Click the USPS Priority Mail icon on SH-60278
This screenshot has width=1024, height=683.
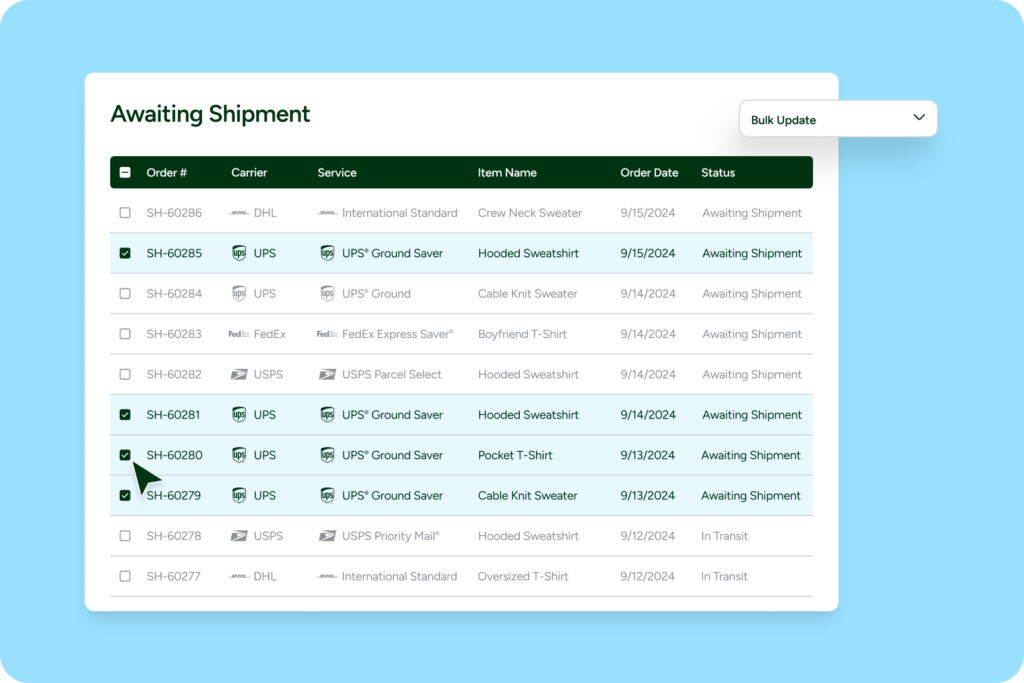point(328,535)
